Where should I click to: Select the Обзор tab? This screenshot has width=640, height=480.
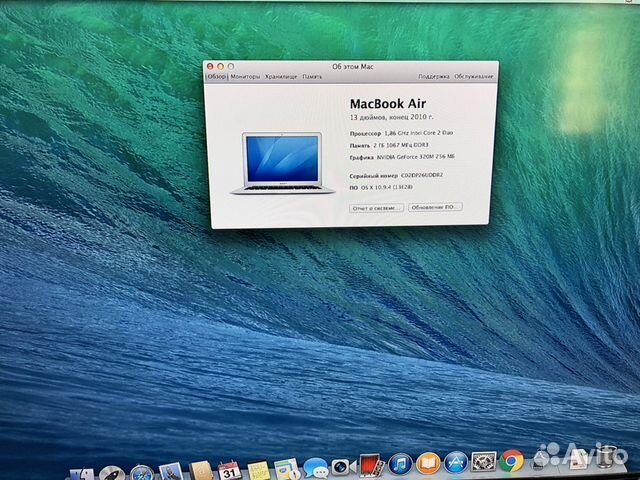(217, 76)
